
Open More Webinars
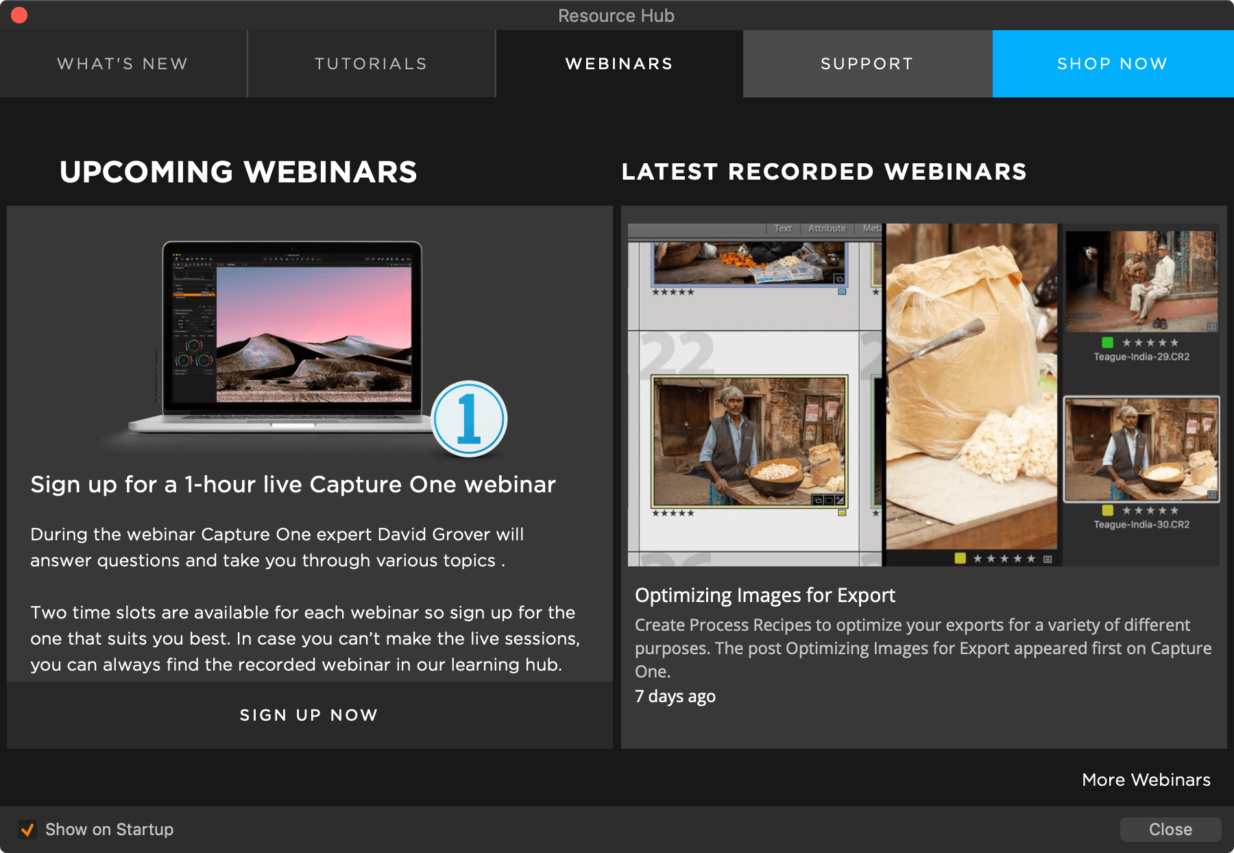(1146, 779)
